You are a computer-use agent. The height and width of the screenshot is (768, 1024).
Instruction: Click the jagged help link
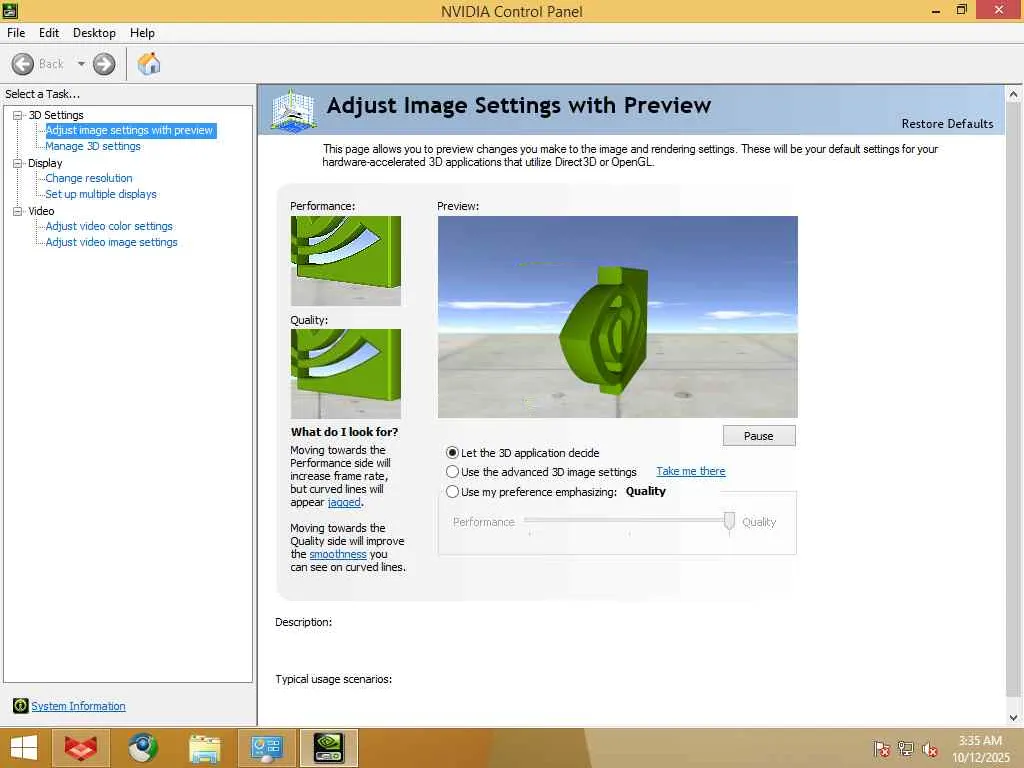(x=344, y=502)
